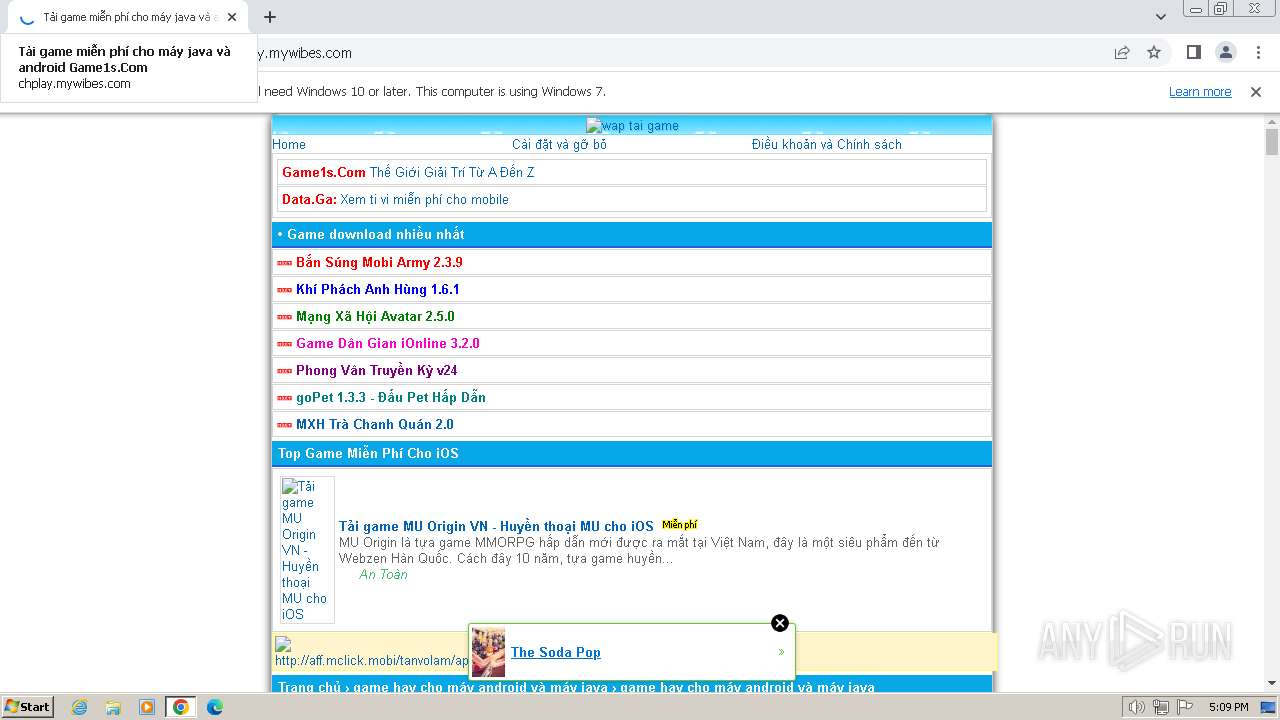The image size is (1280, 720).
Task: Click the page vertical scrollbar thumb
Action: click(x=1272, y=142)
